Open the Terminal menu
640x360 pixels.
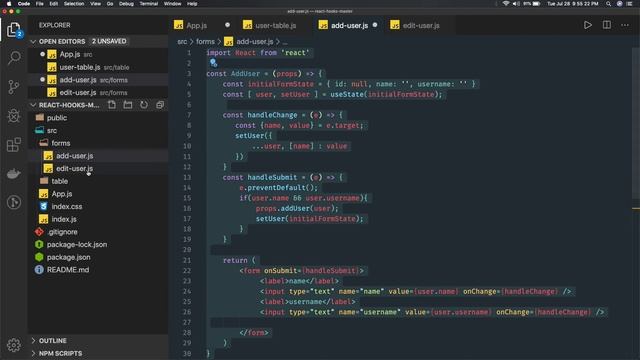(149, 4)
